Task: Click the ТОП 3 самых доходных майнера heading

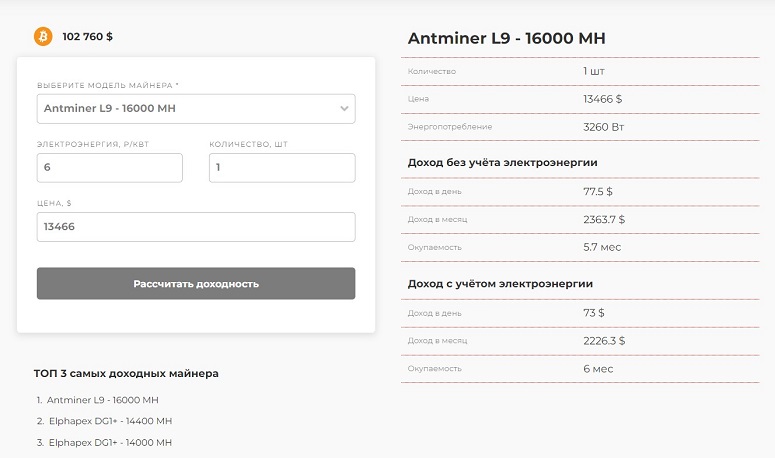Action: (126, 374)
